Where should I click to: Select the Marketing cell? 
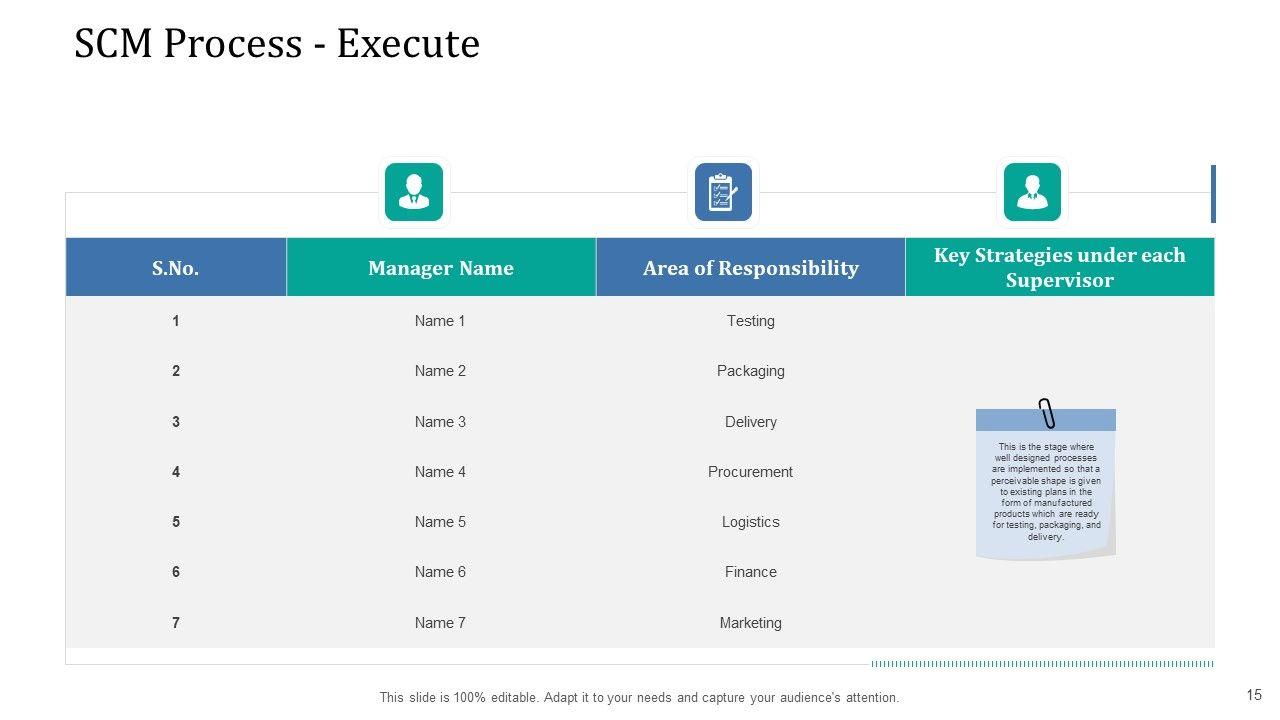tap(750, 623)
